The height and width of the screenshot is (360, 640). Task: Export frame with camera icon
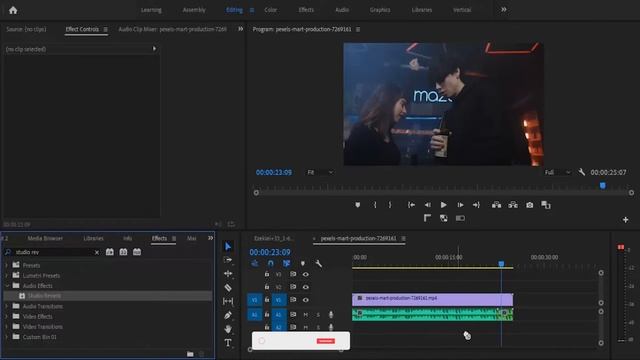tap(529, 205)
